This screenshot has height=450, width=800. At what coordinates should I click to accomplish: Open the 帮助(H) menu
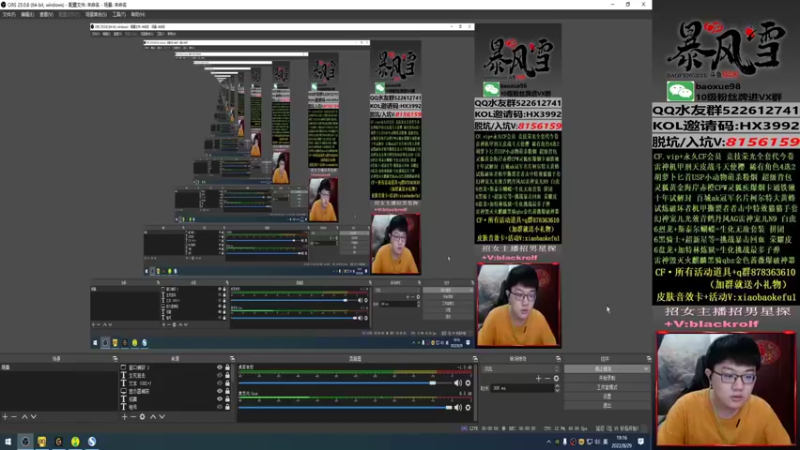[x=138, y=14]
